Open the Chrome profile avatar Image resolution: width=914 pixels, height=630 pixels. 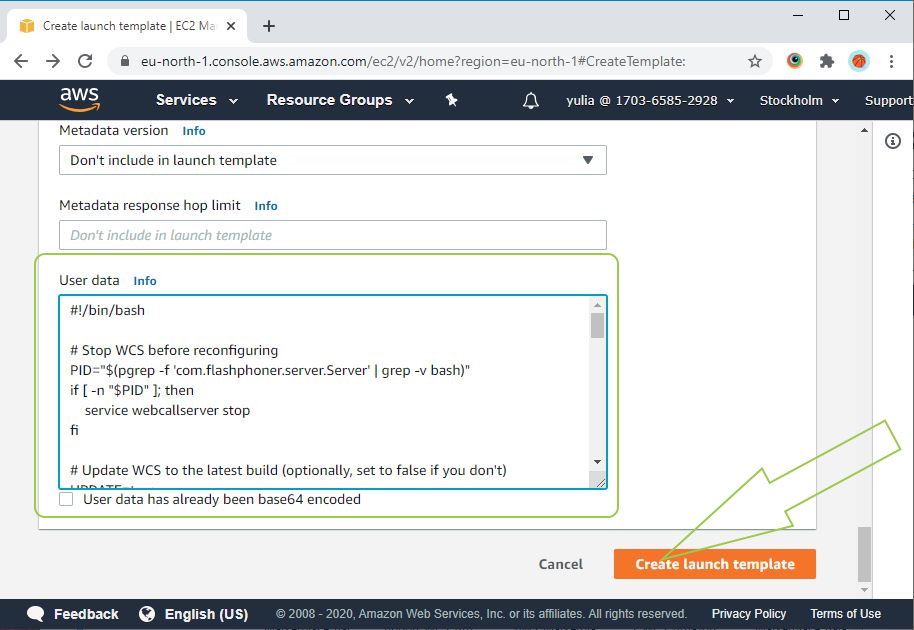859,61
